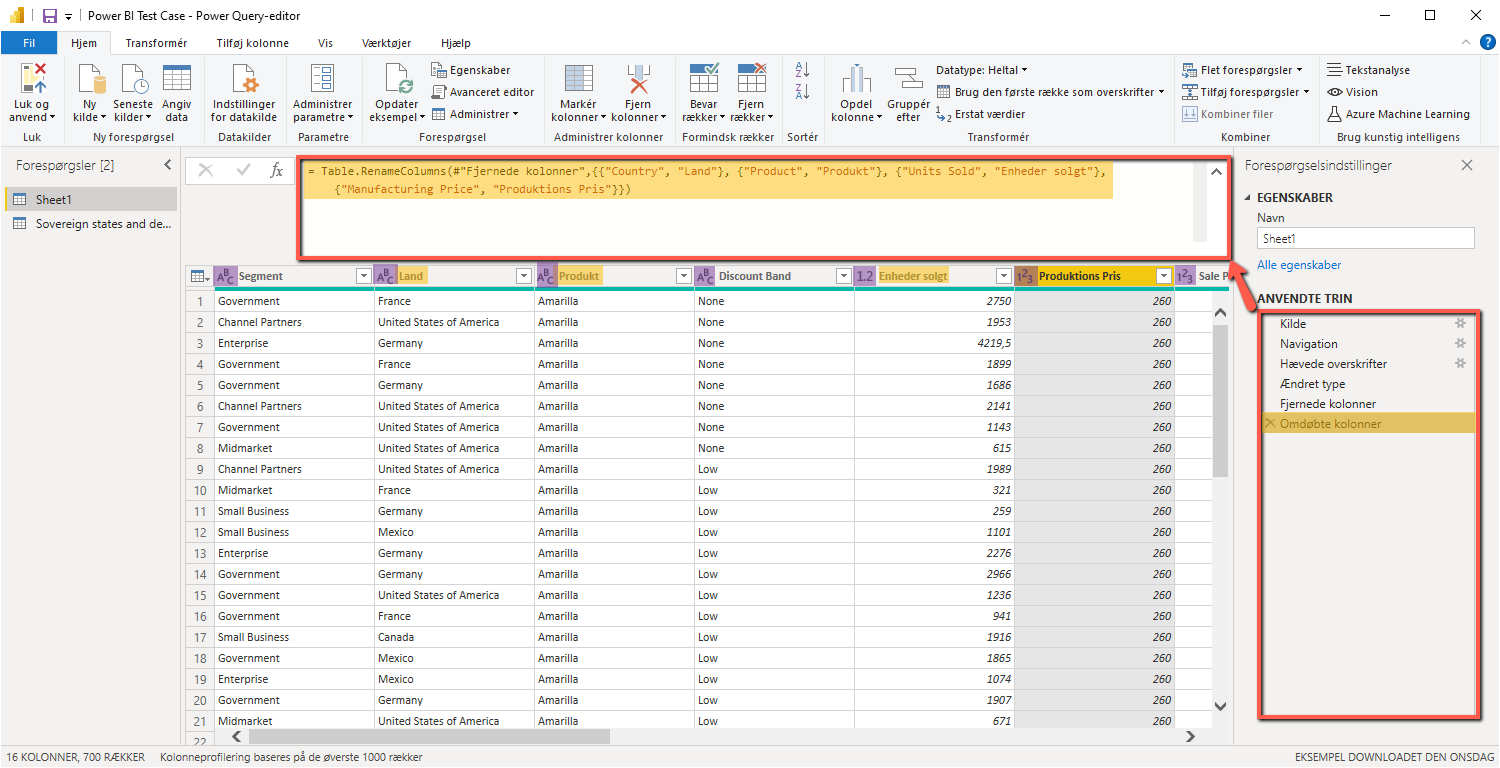Click the horizontal scrollbar of the data grid
This screenshot has width=1500, height=768.
[429, 736]
